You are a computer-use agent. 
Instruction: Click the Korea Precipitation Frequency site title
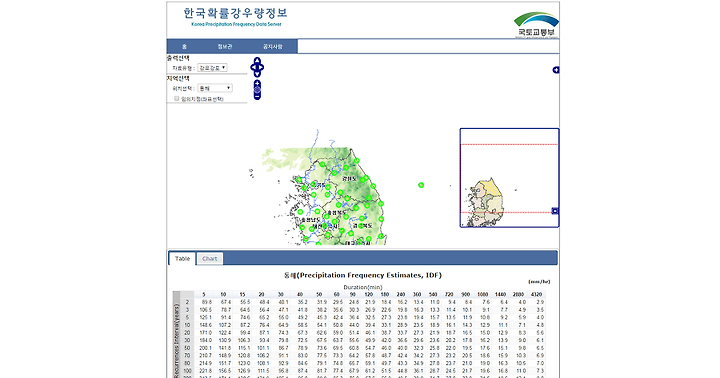(236, 17)
